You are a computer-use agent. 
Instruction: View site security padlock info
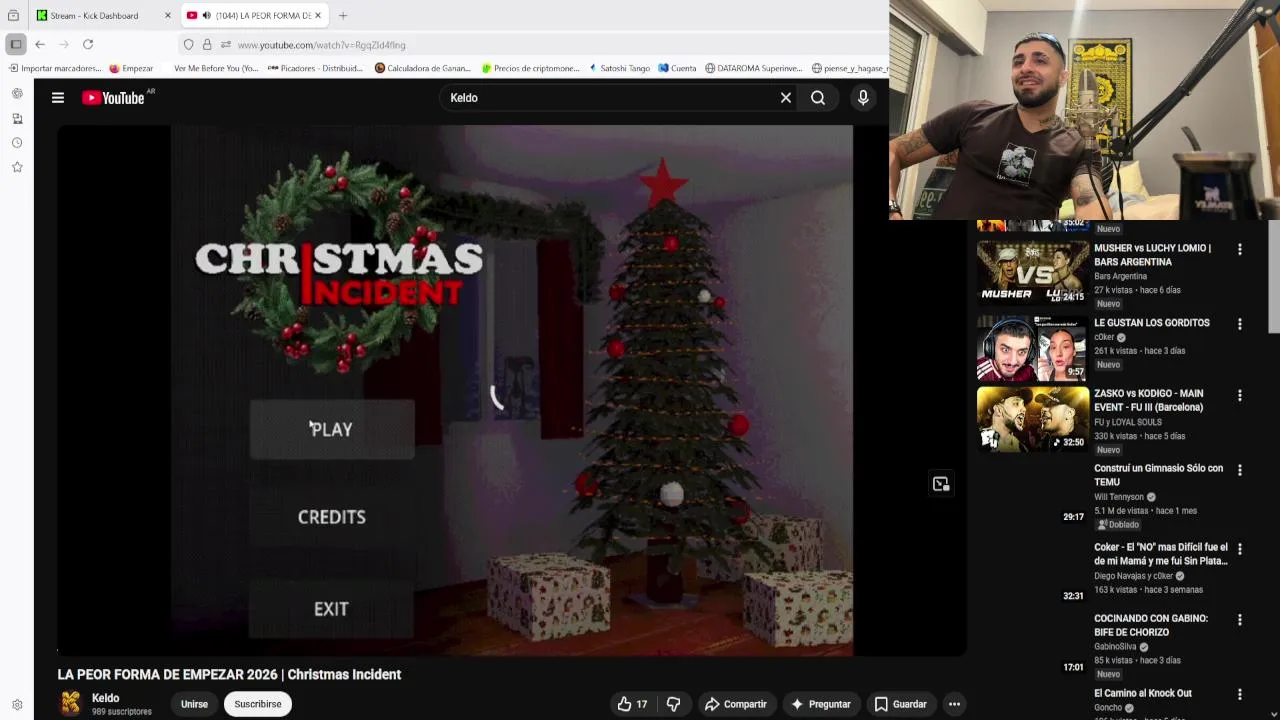point(207,45)
